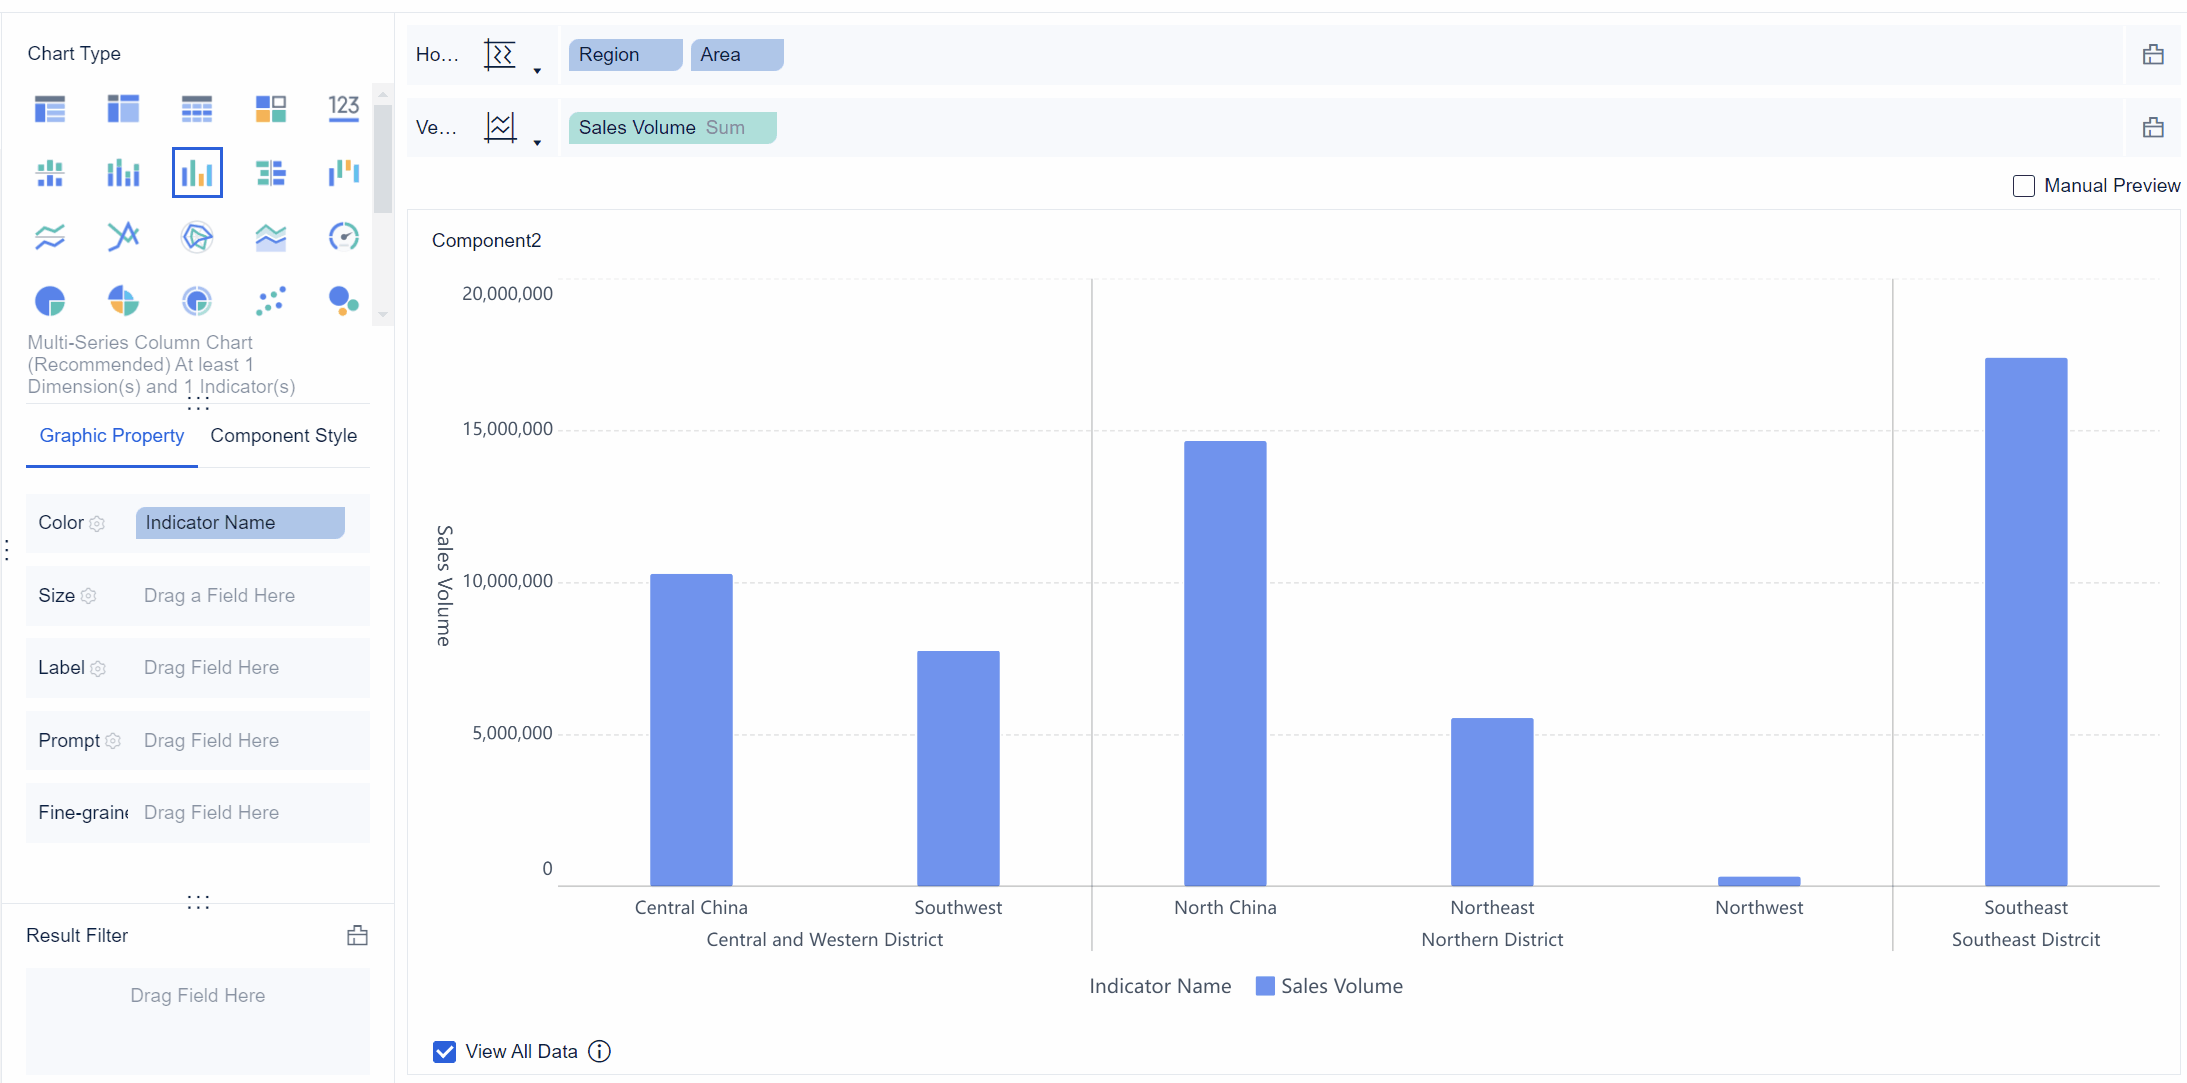Expand the horizontal axis options dropdown arrow
The width and height of the screenshot is (2187, 1083).
537,71
